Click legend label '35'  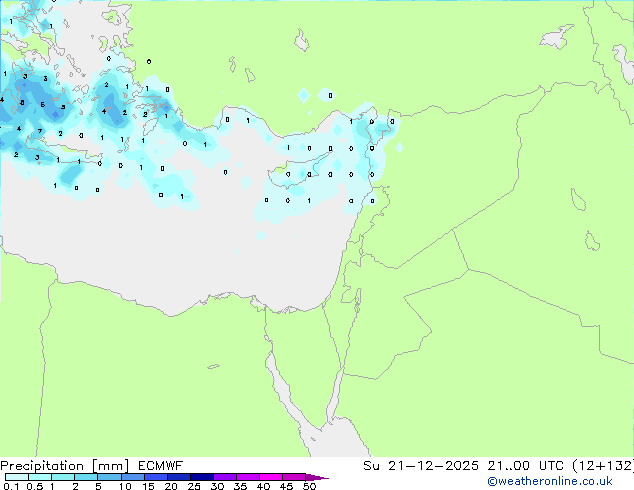pyautogui.click(x=240, y=486)
